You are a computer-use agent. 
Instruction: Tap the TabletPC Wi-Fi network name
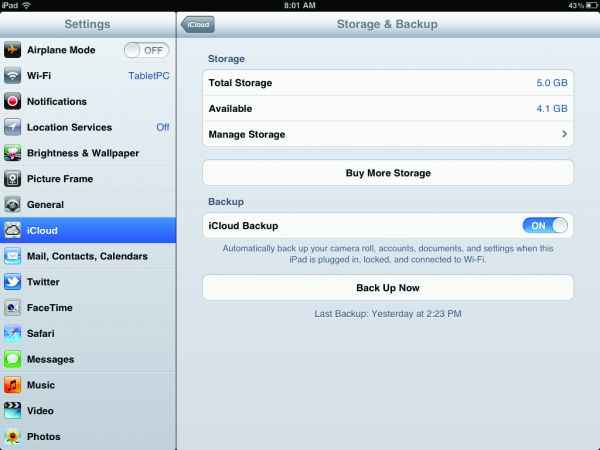click(148, 76)
